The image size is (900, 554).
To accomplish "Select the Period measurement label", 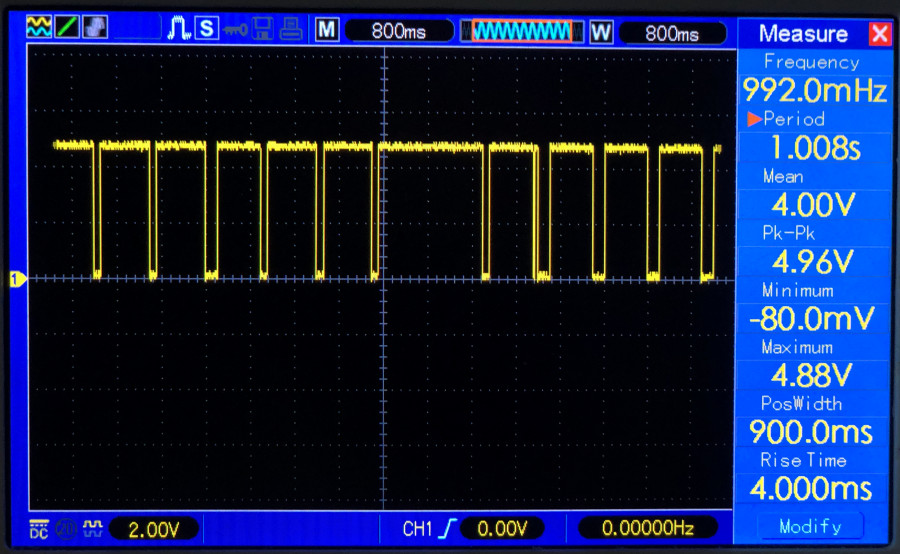I will [794, 119].
